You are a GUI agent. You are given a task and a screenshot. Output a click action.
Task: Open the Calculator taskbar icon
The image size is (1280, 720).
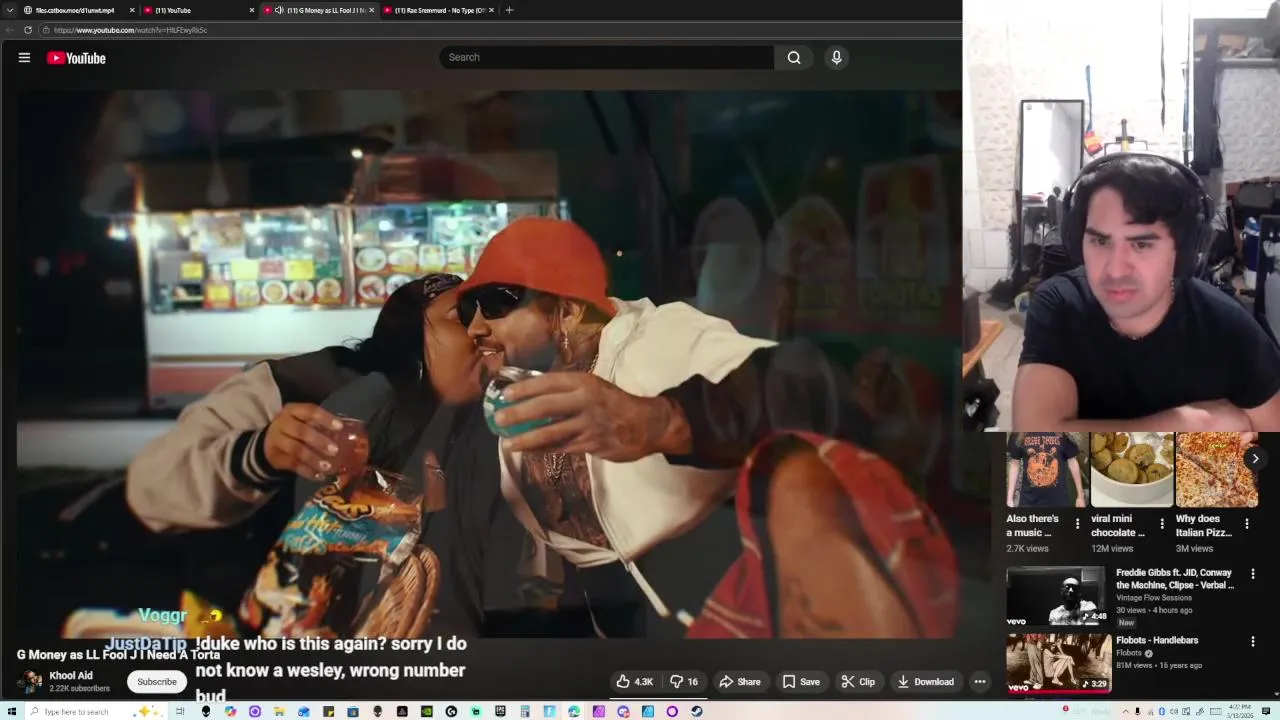(x=524, y=711)
